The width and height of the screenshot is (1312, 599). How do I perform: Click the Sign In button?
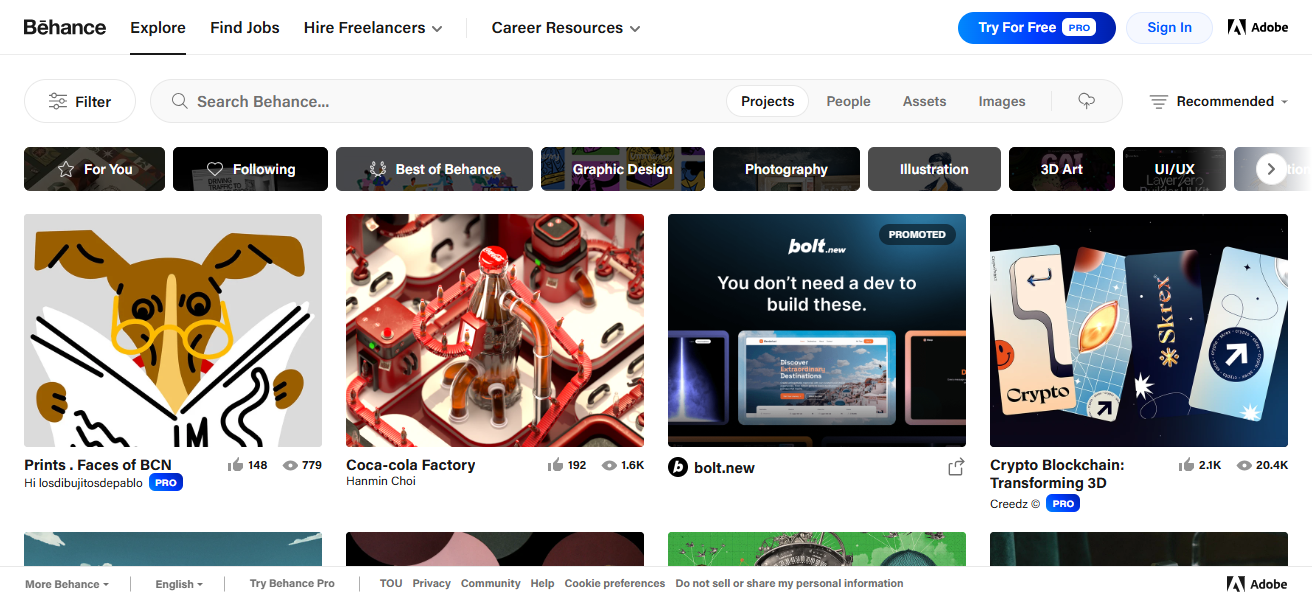[x=1169, y=28]
